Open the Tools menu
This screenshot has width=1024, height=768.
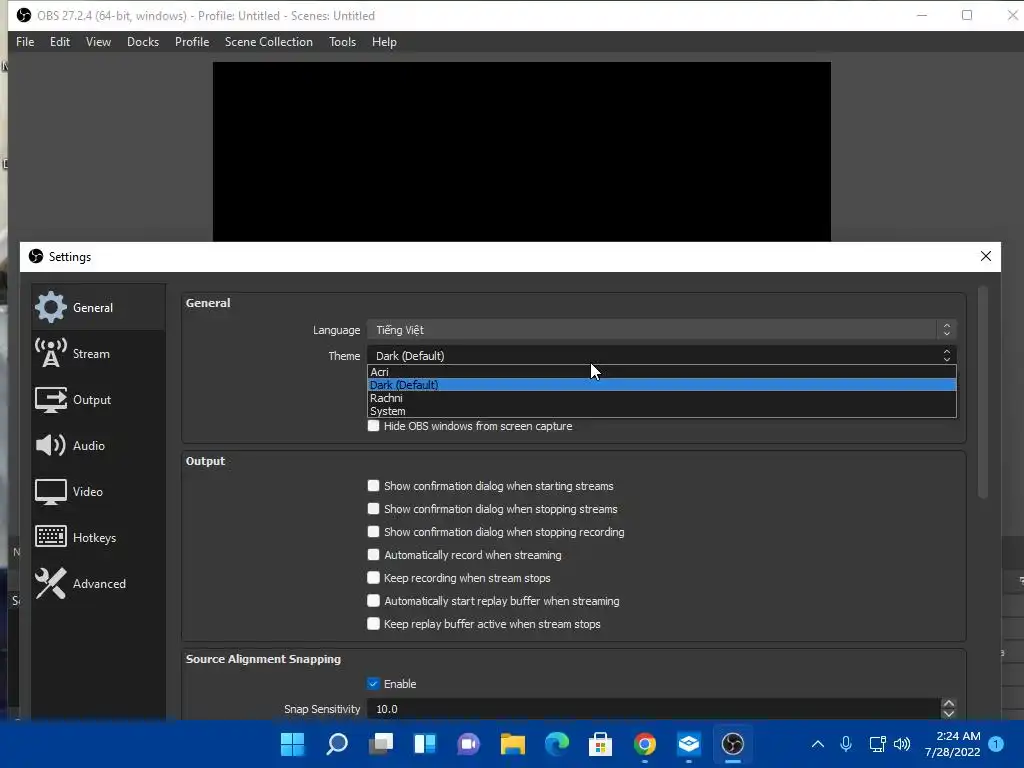342,42
